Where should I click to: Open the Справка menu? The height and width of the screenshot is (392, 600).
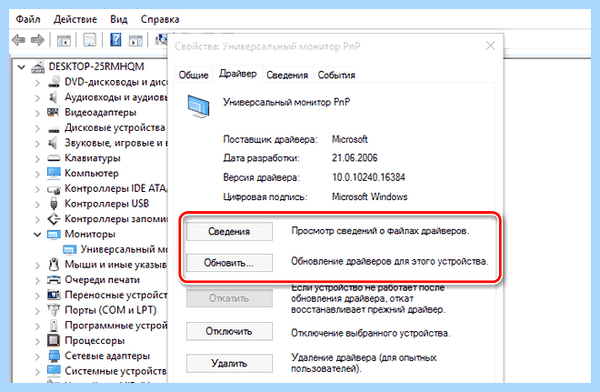click(x=160, y=19)
